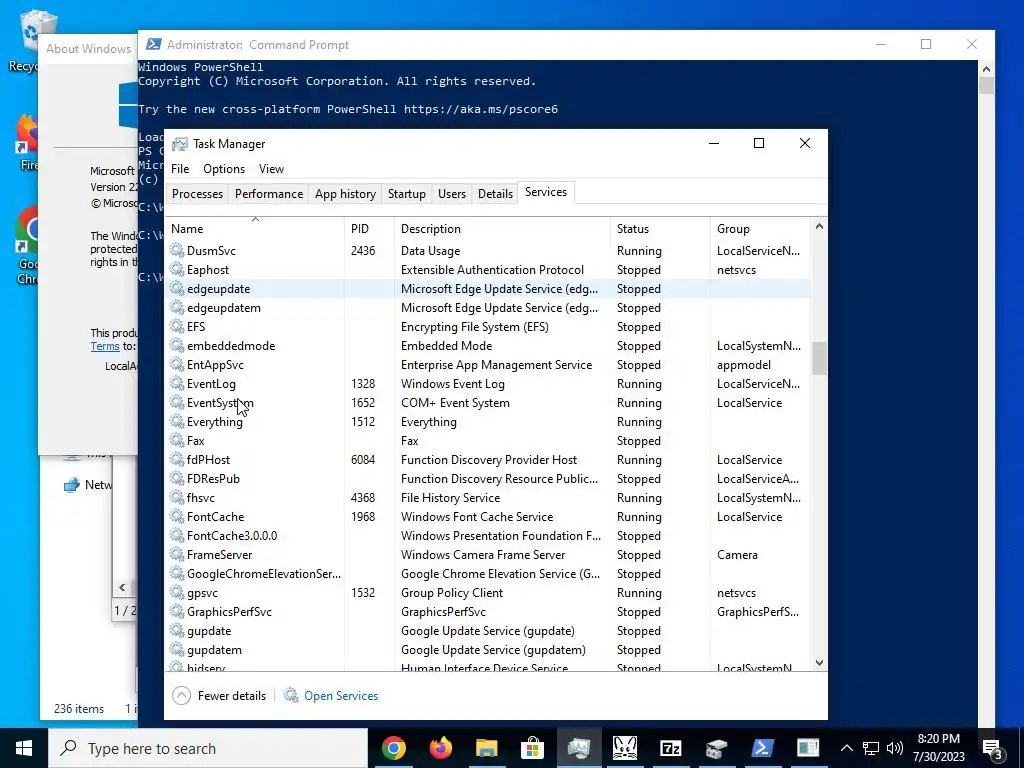This screenshot has height=768, width=1024.
Task: Click the gear icon beside fdPHost service
Action: tap(177, 459)
